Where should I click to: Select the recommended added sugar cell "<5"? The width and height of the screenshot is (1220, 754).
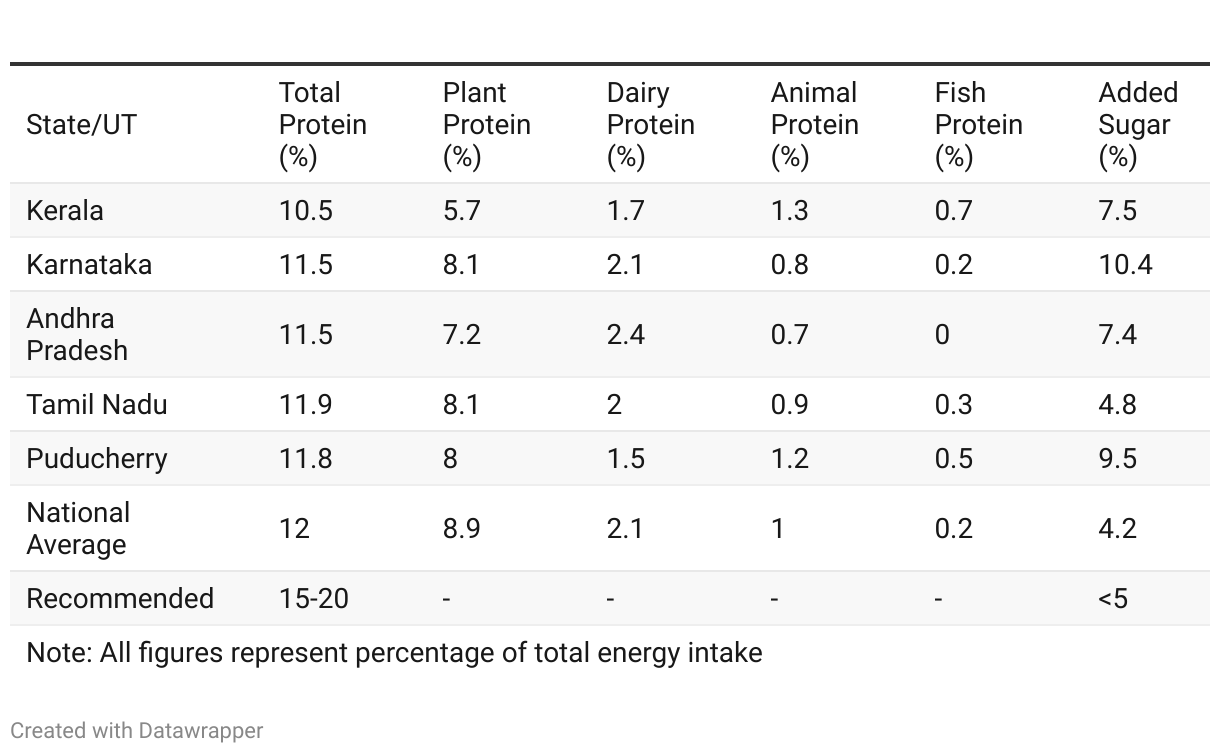pyautogui.click(x=1113, y=599)
